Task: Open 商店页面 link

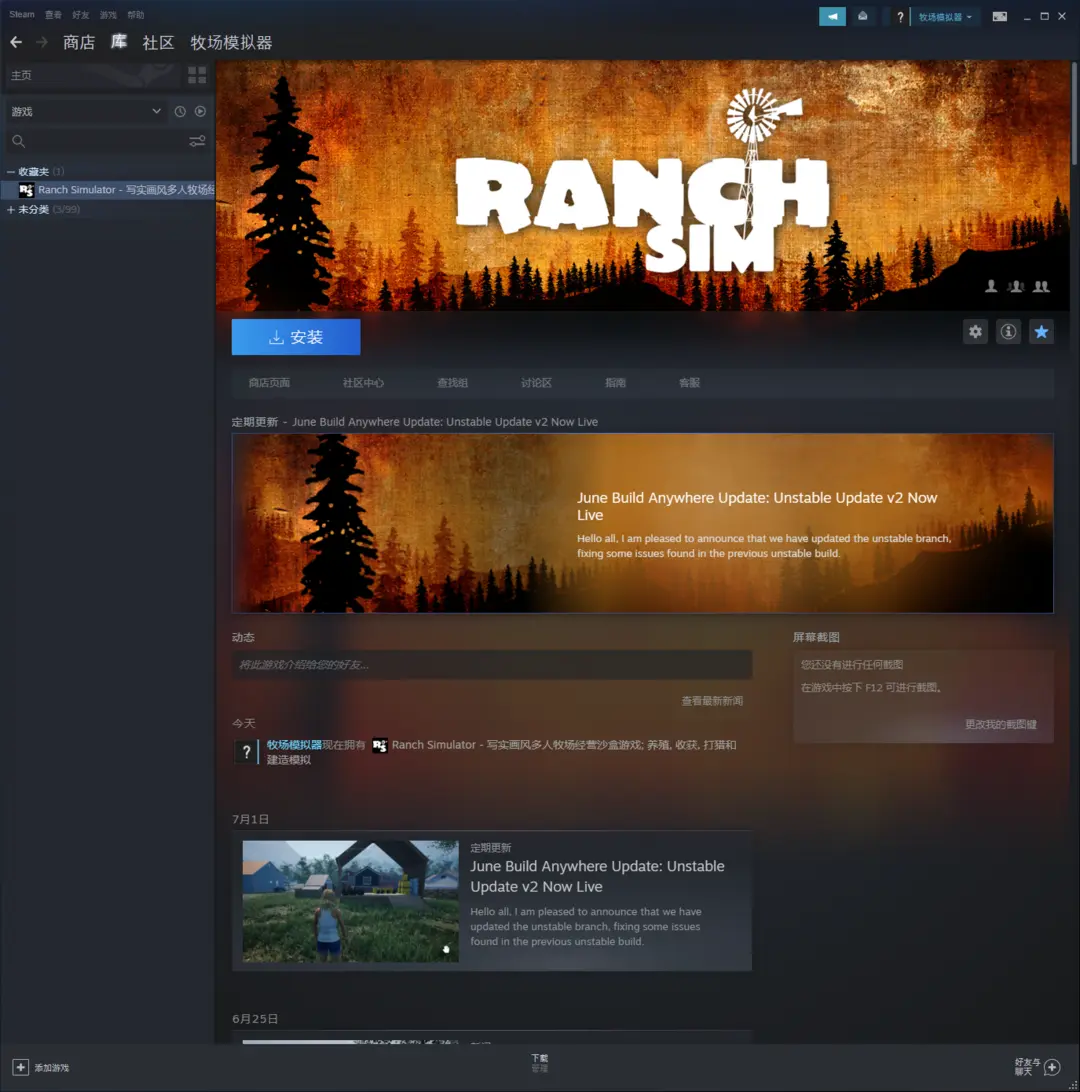Action: (x=269, y=383)
